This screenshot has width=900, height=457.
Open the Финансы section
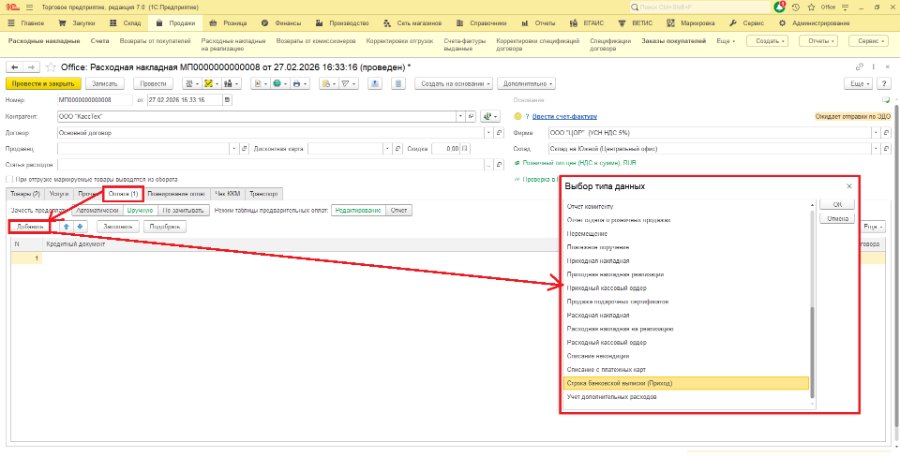click(x=281, y=24)
